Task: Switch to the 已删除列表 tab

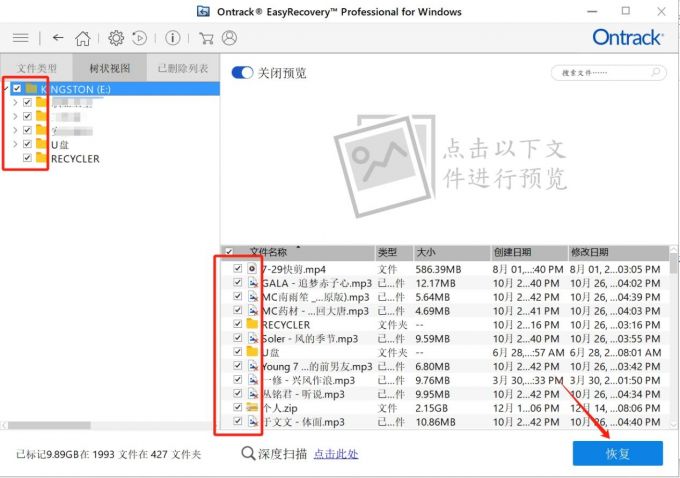Action: coord(183,68)
